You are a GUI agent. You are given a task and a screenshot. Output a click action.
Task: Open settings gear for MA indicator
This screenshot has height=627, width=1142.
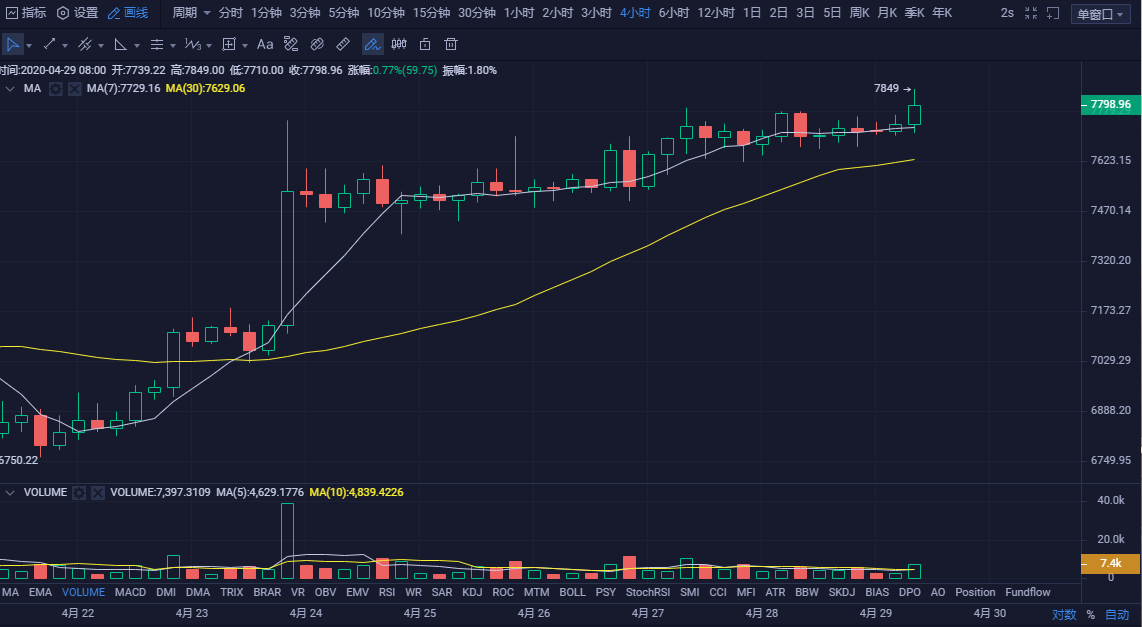[x=56, y=89]
